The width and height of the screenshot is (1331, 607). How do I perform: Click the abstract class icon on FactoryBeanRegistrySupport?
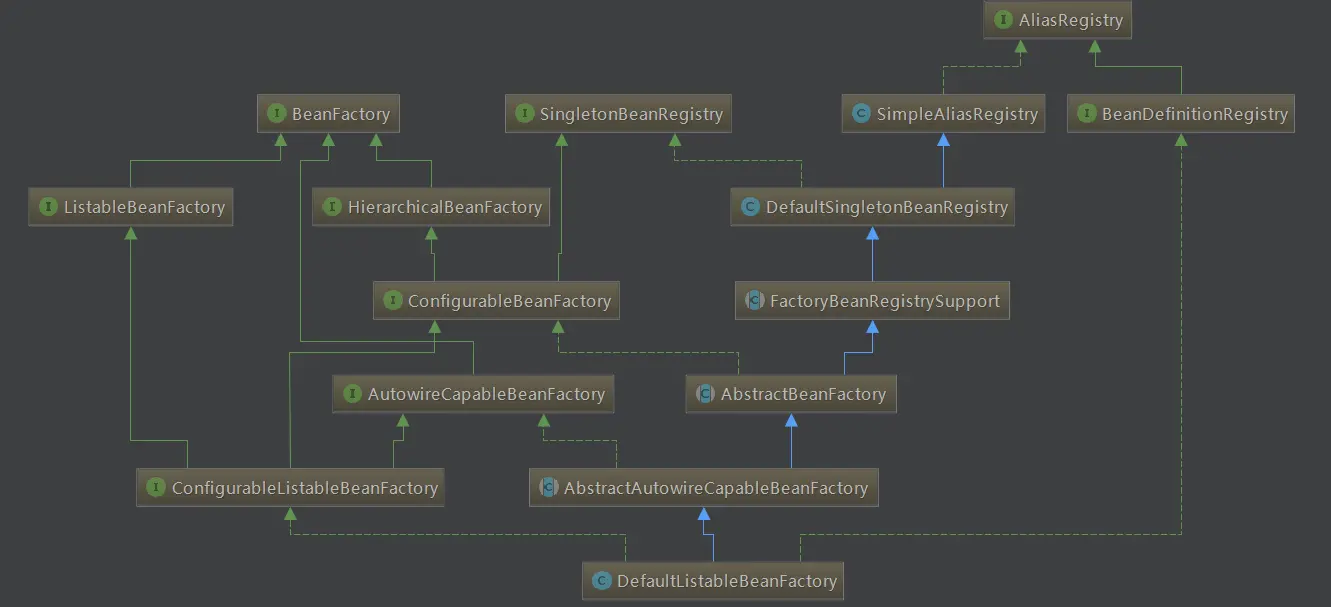[x=753, y=301]
